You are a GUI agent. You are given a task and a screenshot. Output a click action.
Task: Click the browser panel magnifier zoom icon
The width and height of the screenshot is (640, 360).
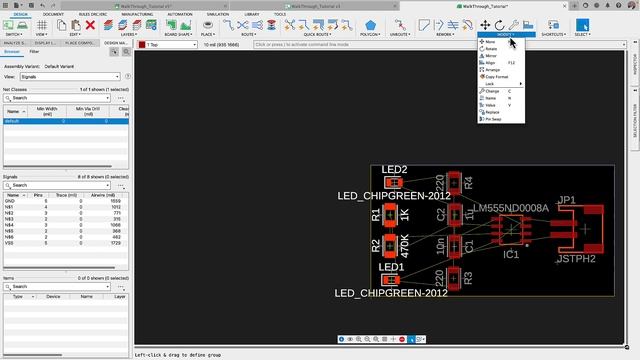pyautogui.click(x=126, y=52)
